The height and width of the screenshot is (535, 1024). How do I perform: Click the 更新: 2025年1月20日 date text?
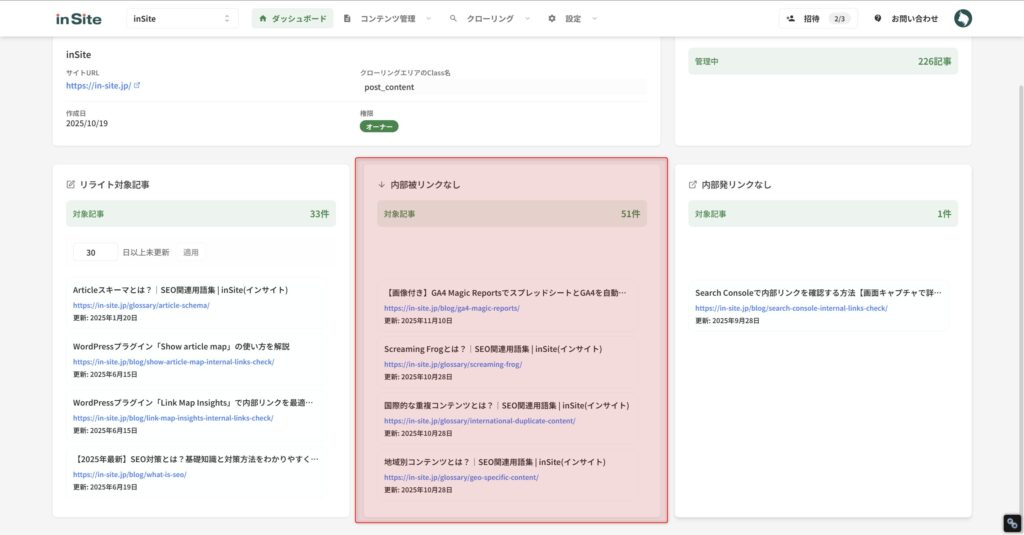(105, 318)
